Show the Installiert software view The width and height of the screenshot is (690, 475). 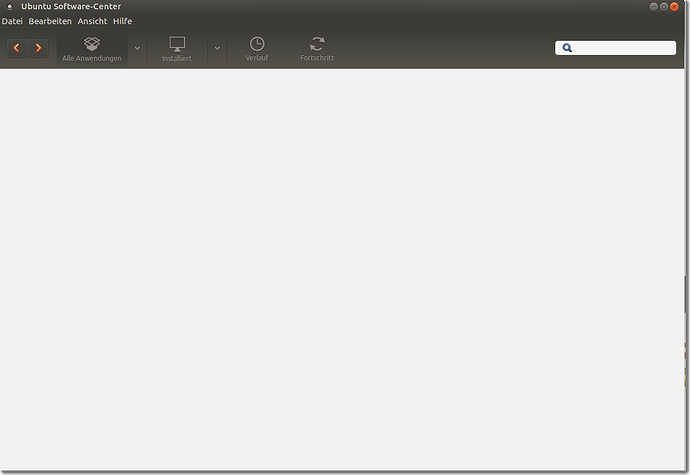(177, 49)
